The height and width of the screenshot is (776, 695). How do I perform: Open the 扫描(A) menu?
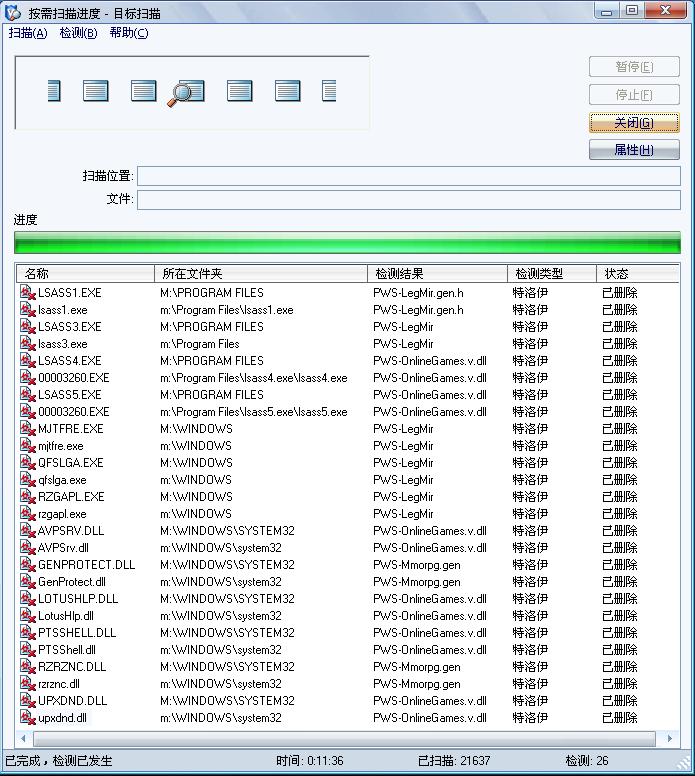pyautogui.click(x=28, y=33)
